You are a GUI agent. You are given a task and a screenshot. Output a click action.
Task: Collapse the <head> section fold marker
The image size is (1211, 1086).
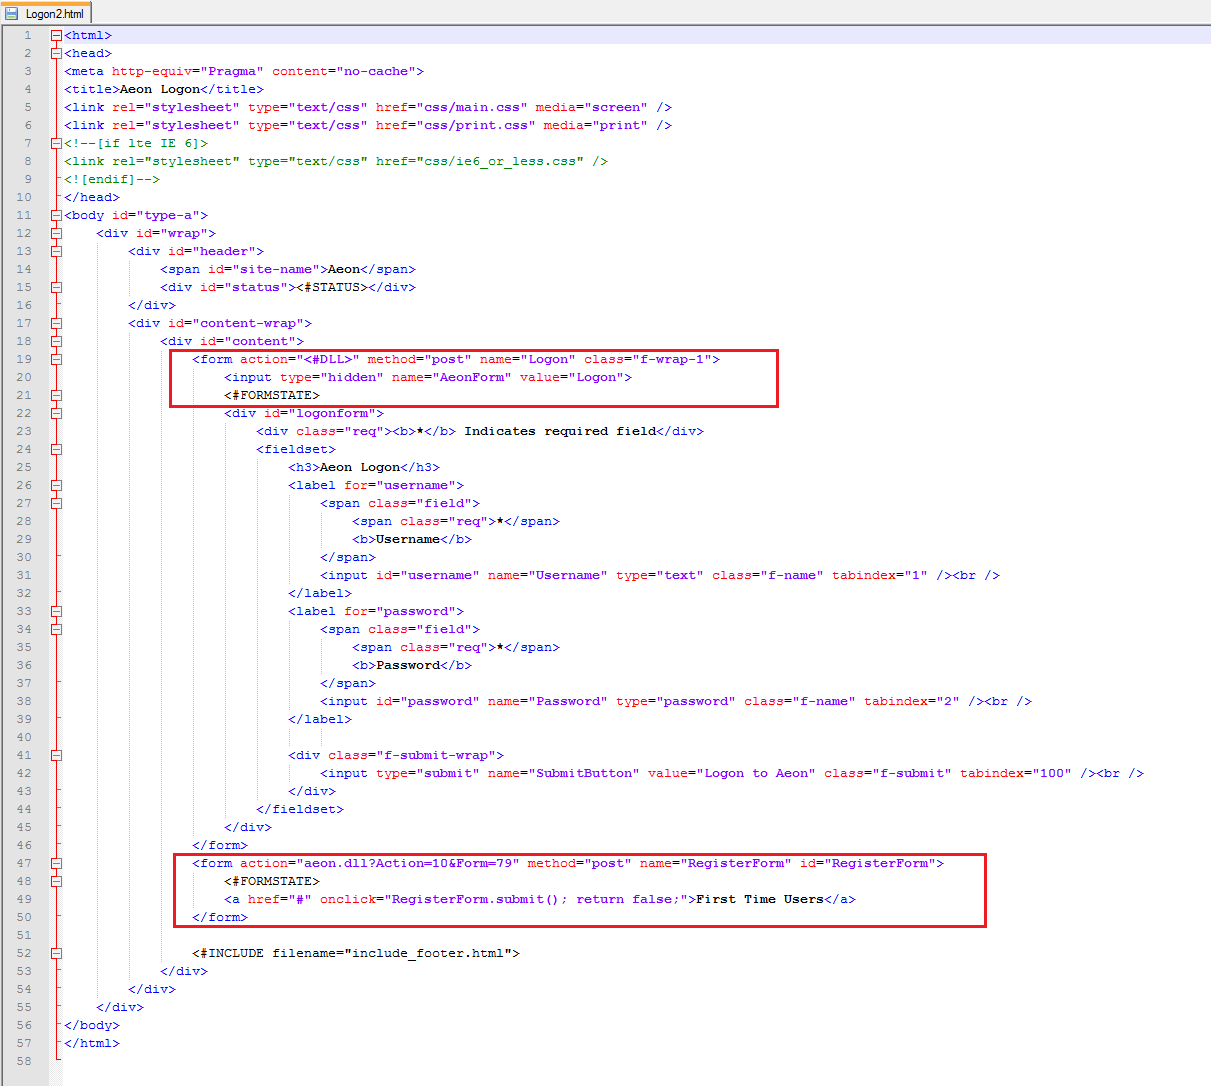tap(56, 53)
